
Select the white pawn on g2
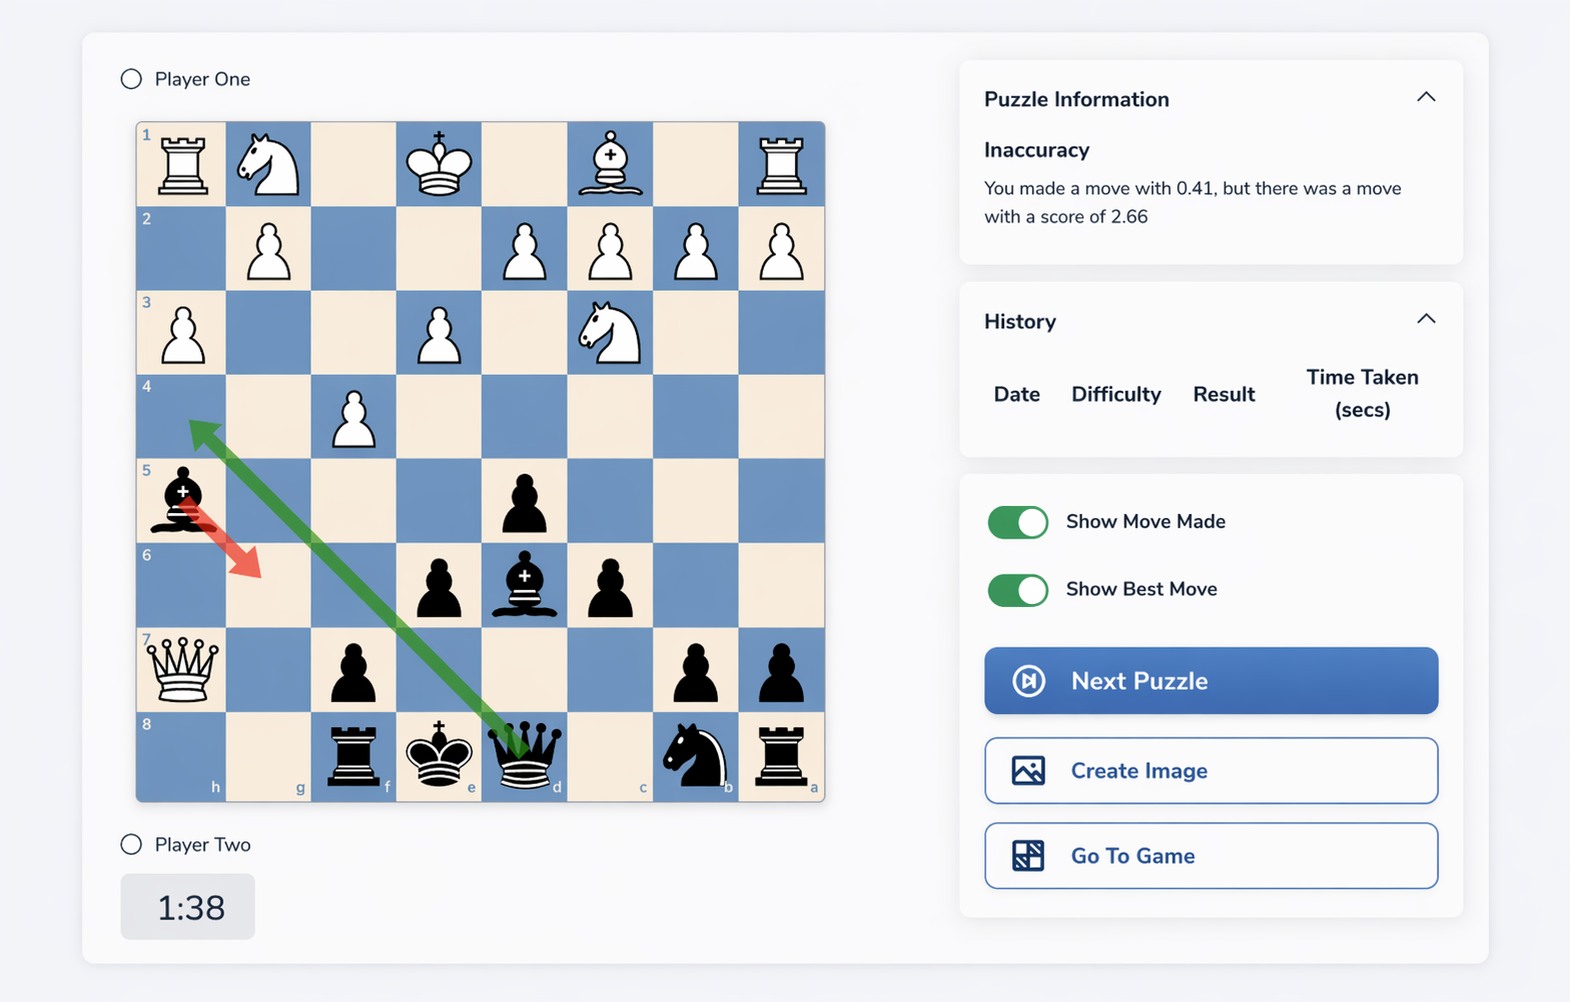(268, 250)
